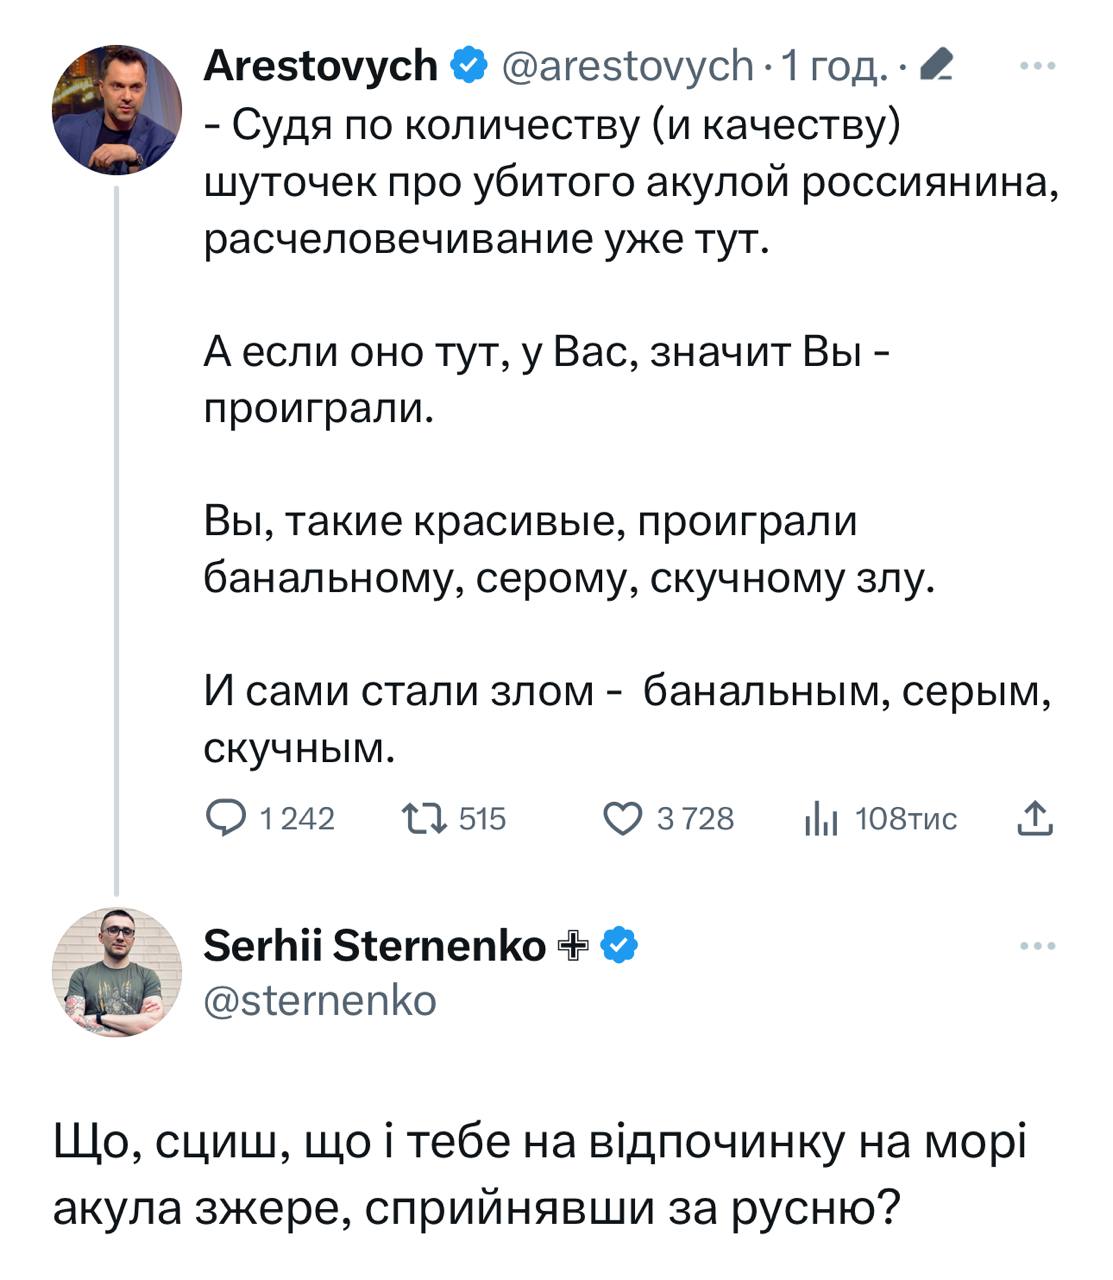Open Arestovych's profile picture
The image size is (1113, 1280).
pyautogui.click(x=117, y=110)
